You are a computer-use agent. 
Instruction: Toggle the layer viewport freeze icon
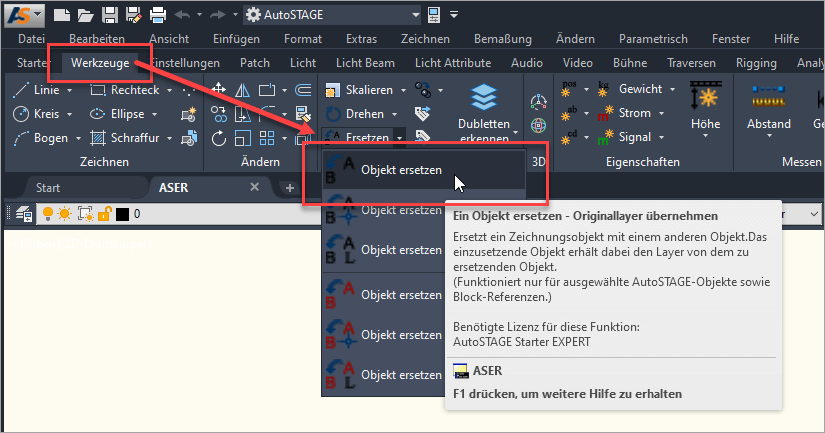pos(86,214)
